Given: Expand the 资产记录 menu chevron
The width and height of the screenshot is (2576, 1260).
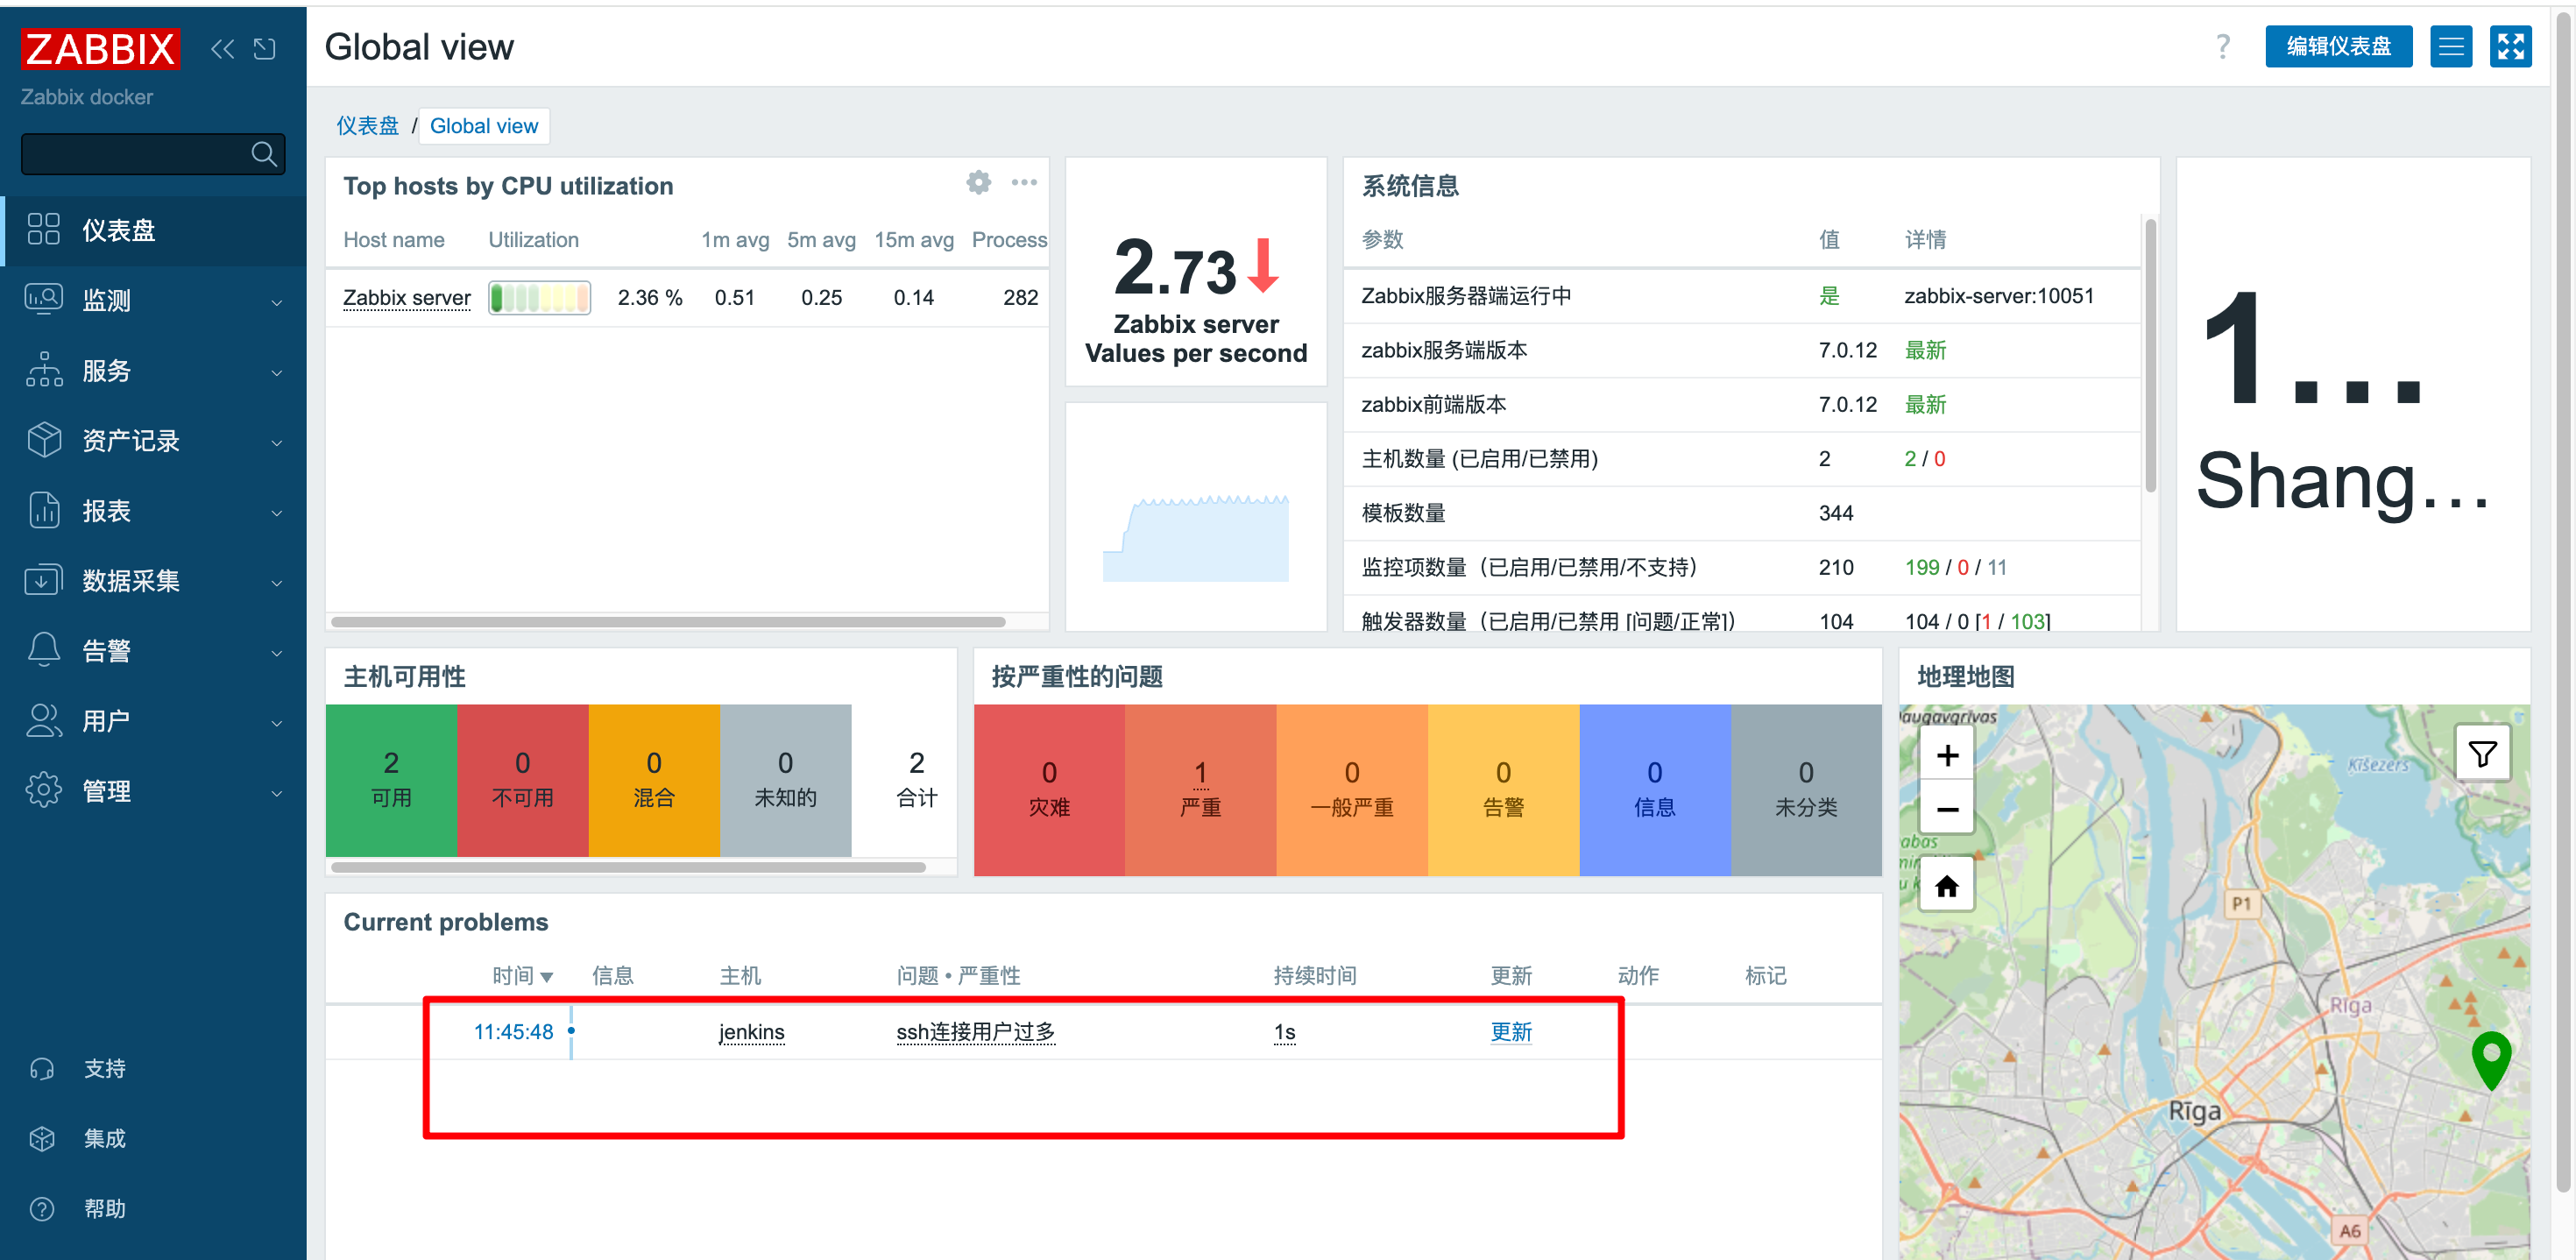Looking at the screenshot, I should coord(277,442).
